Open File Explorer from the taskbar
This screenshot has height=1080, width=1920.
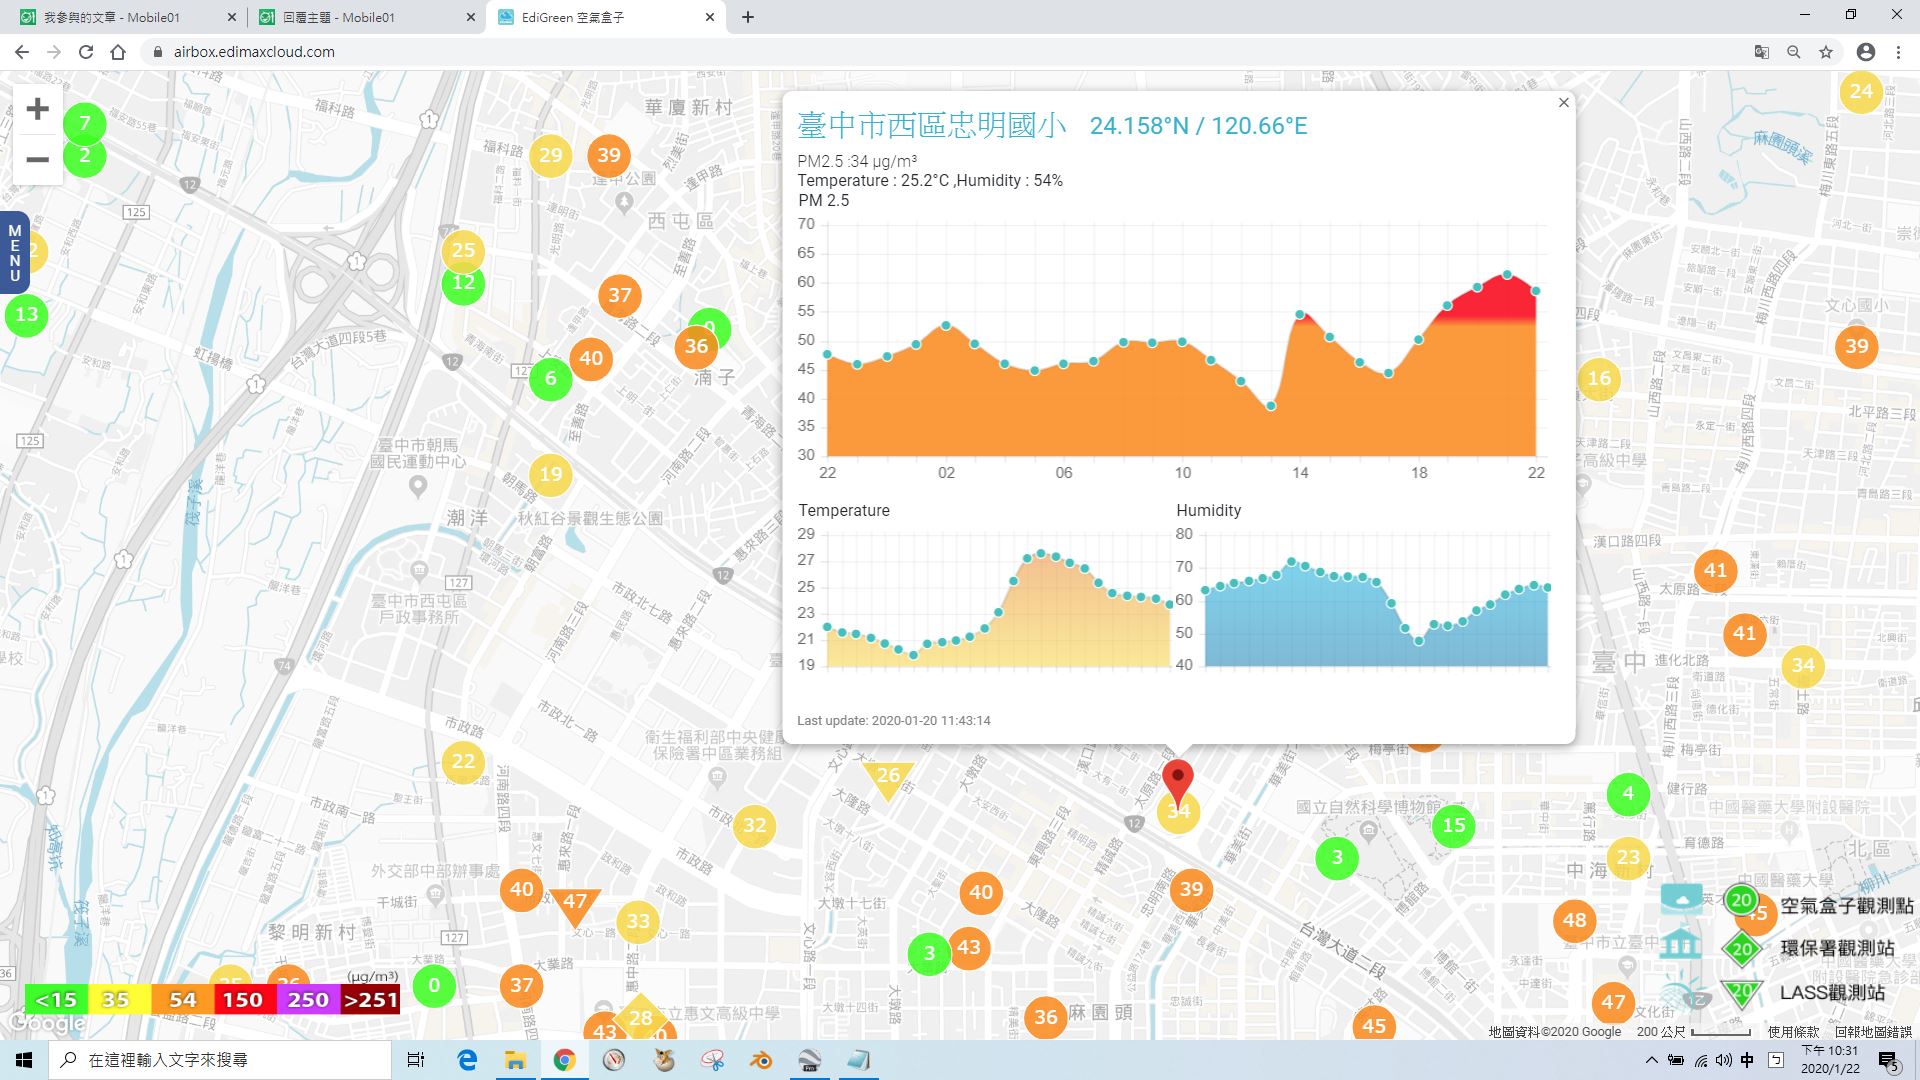tap(515, 1060)
